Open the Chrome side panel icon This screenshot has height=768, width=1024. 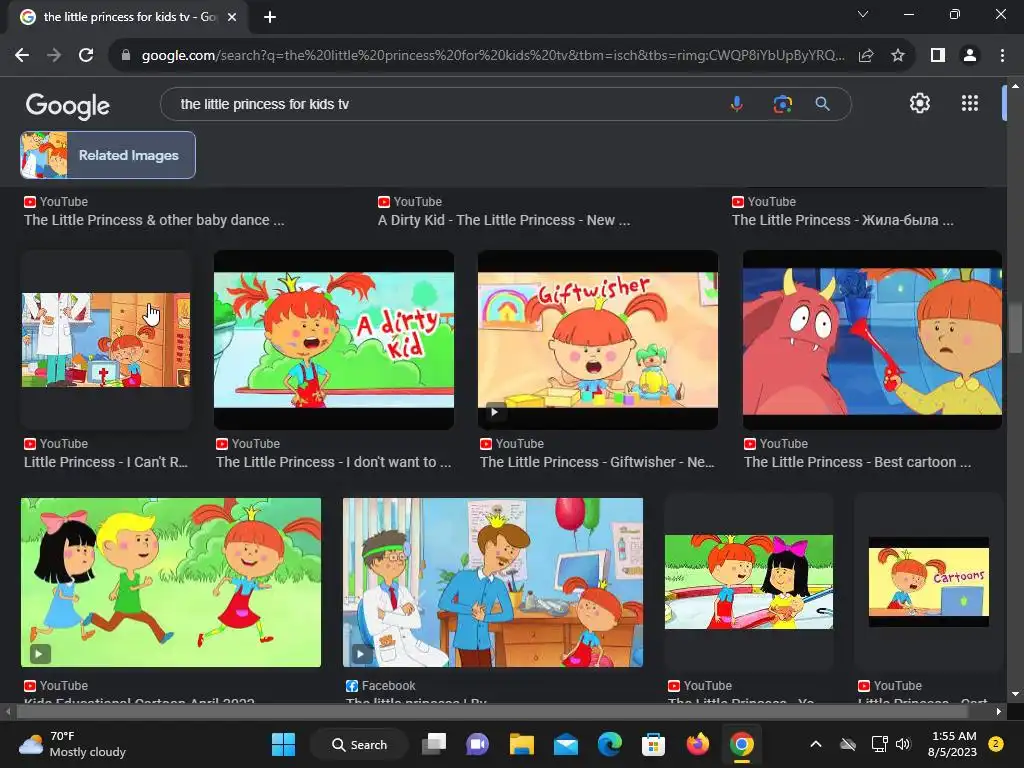[938, 56]
